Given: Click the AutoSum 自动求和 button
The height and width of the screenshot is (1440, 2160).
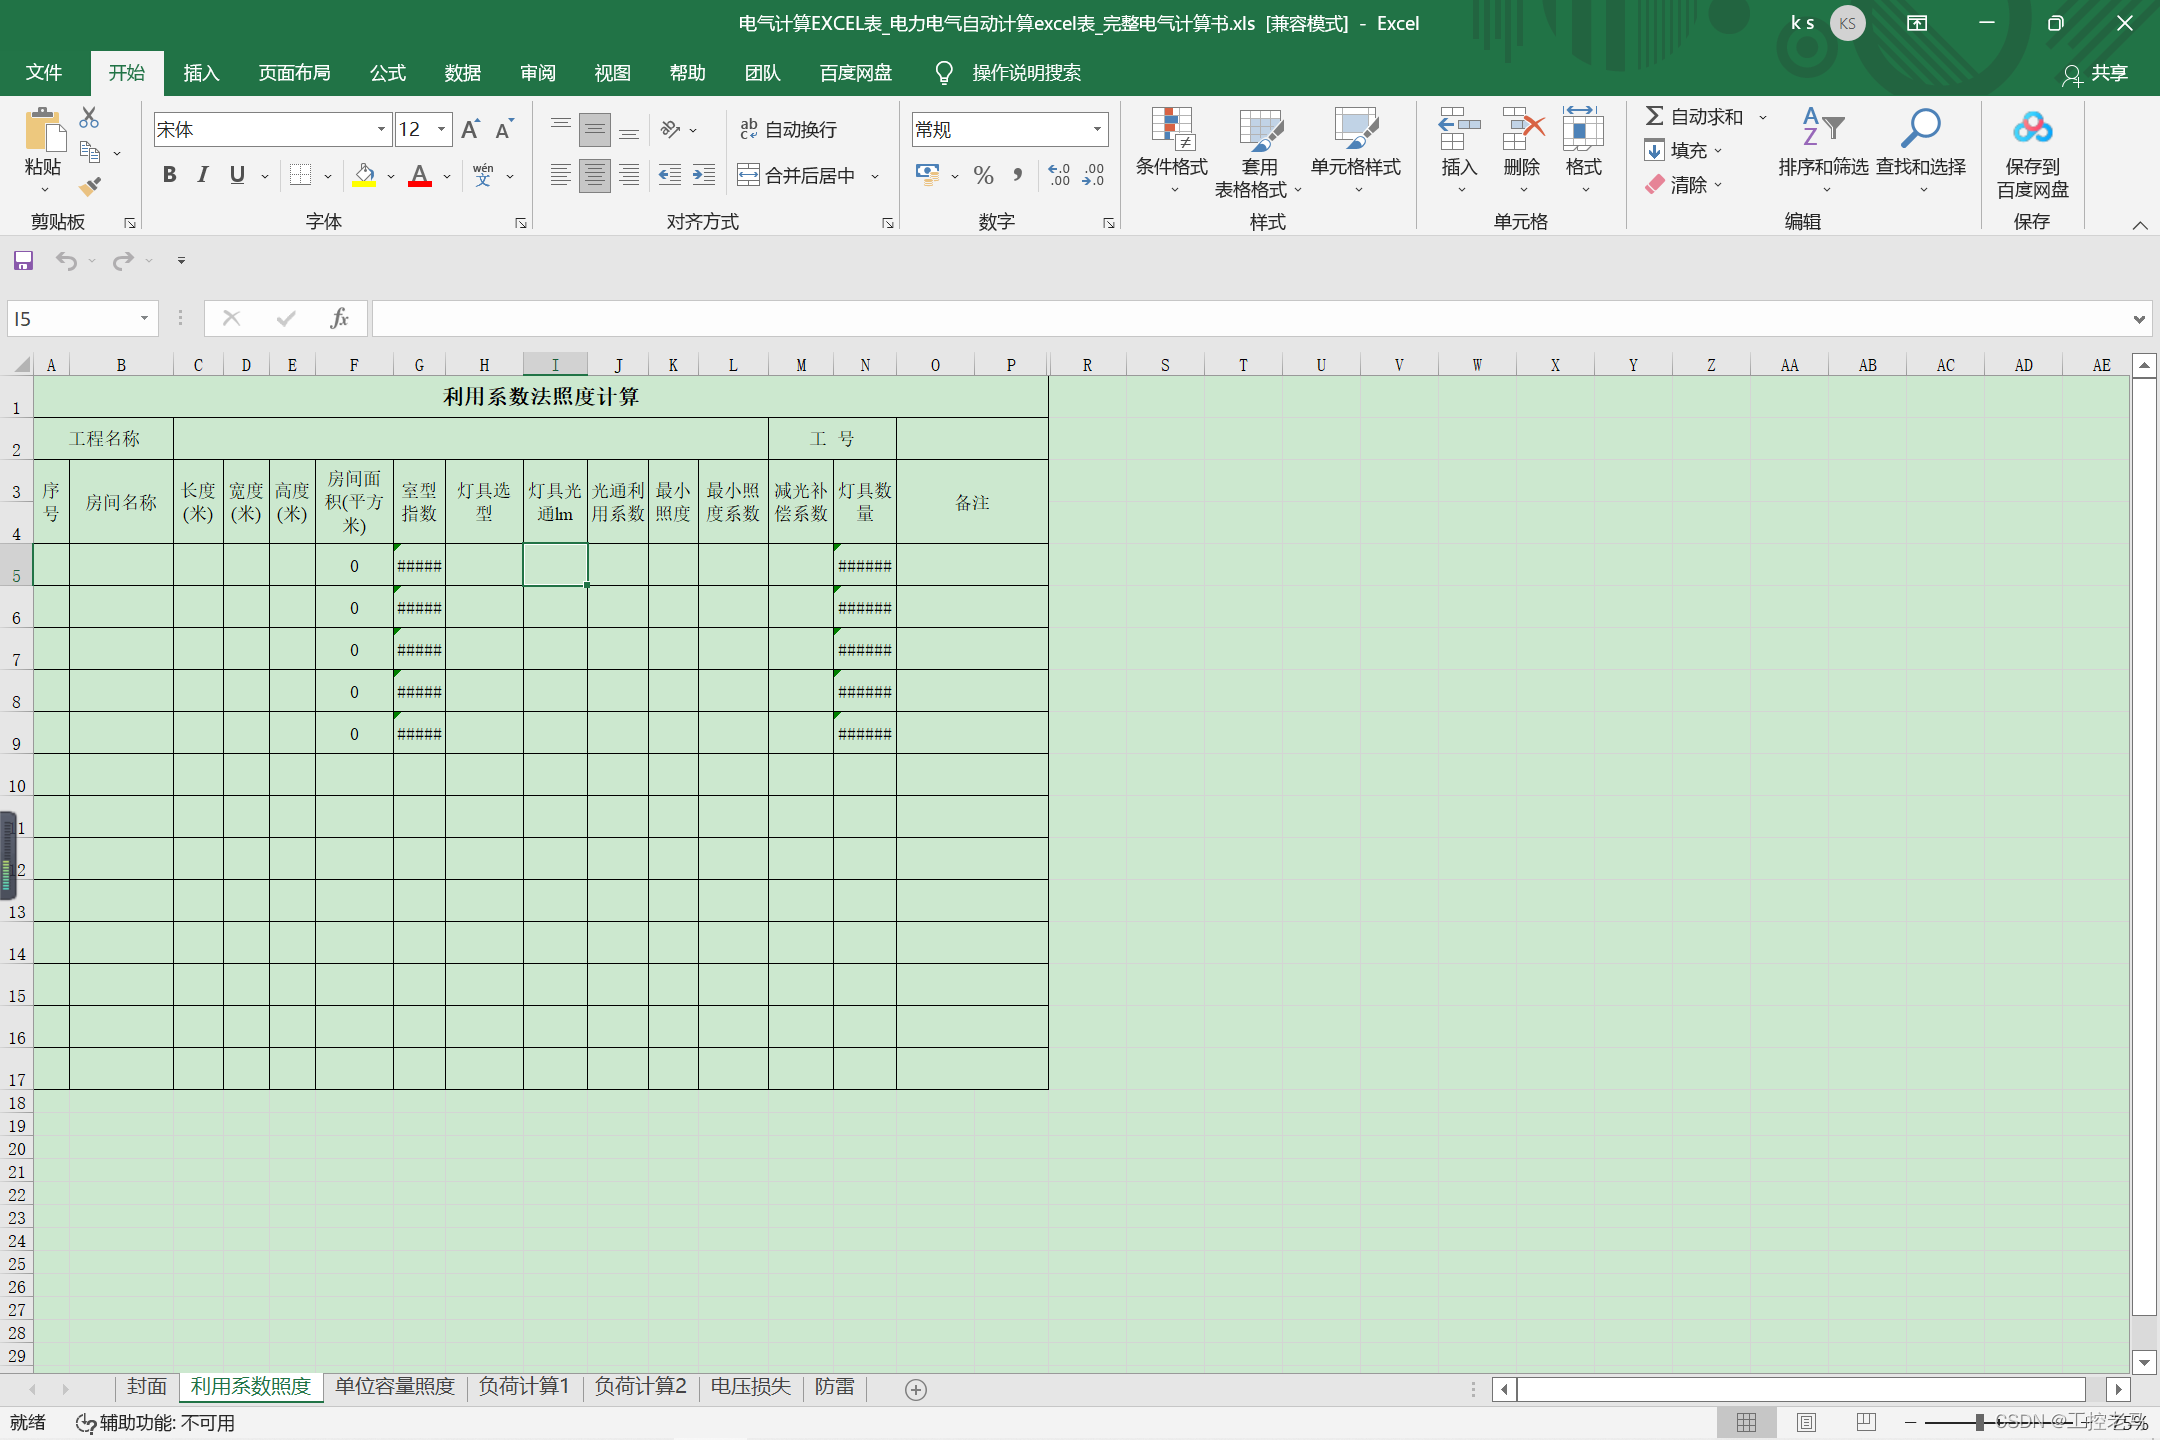Looking at the screenshot, I should [x=1694, y=117].
